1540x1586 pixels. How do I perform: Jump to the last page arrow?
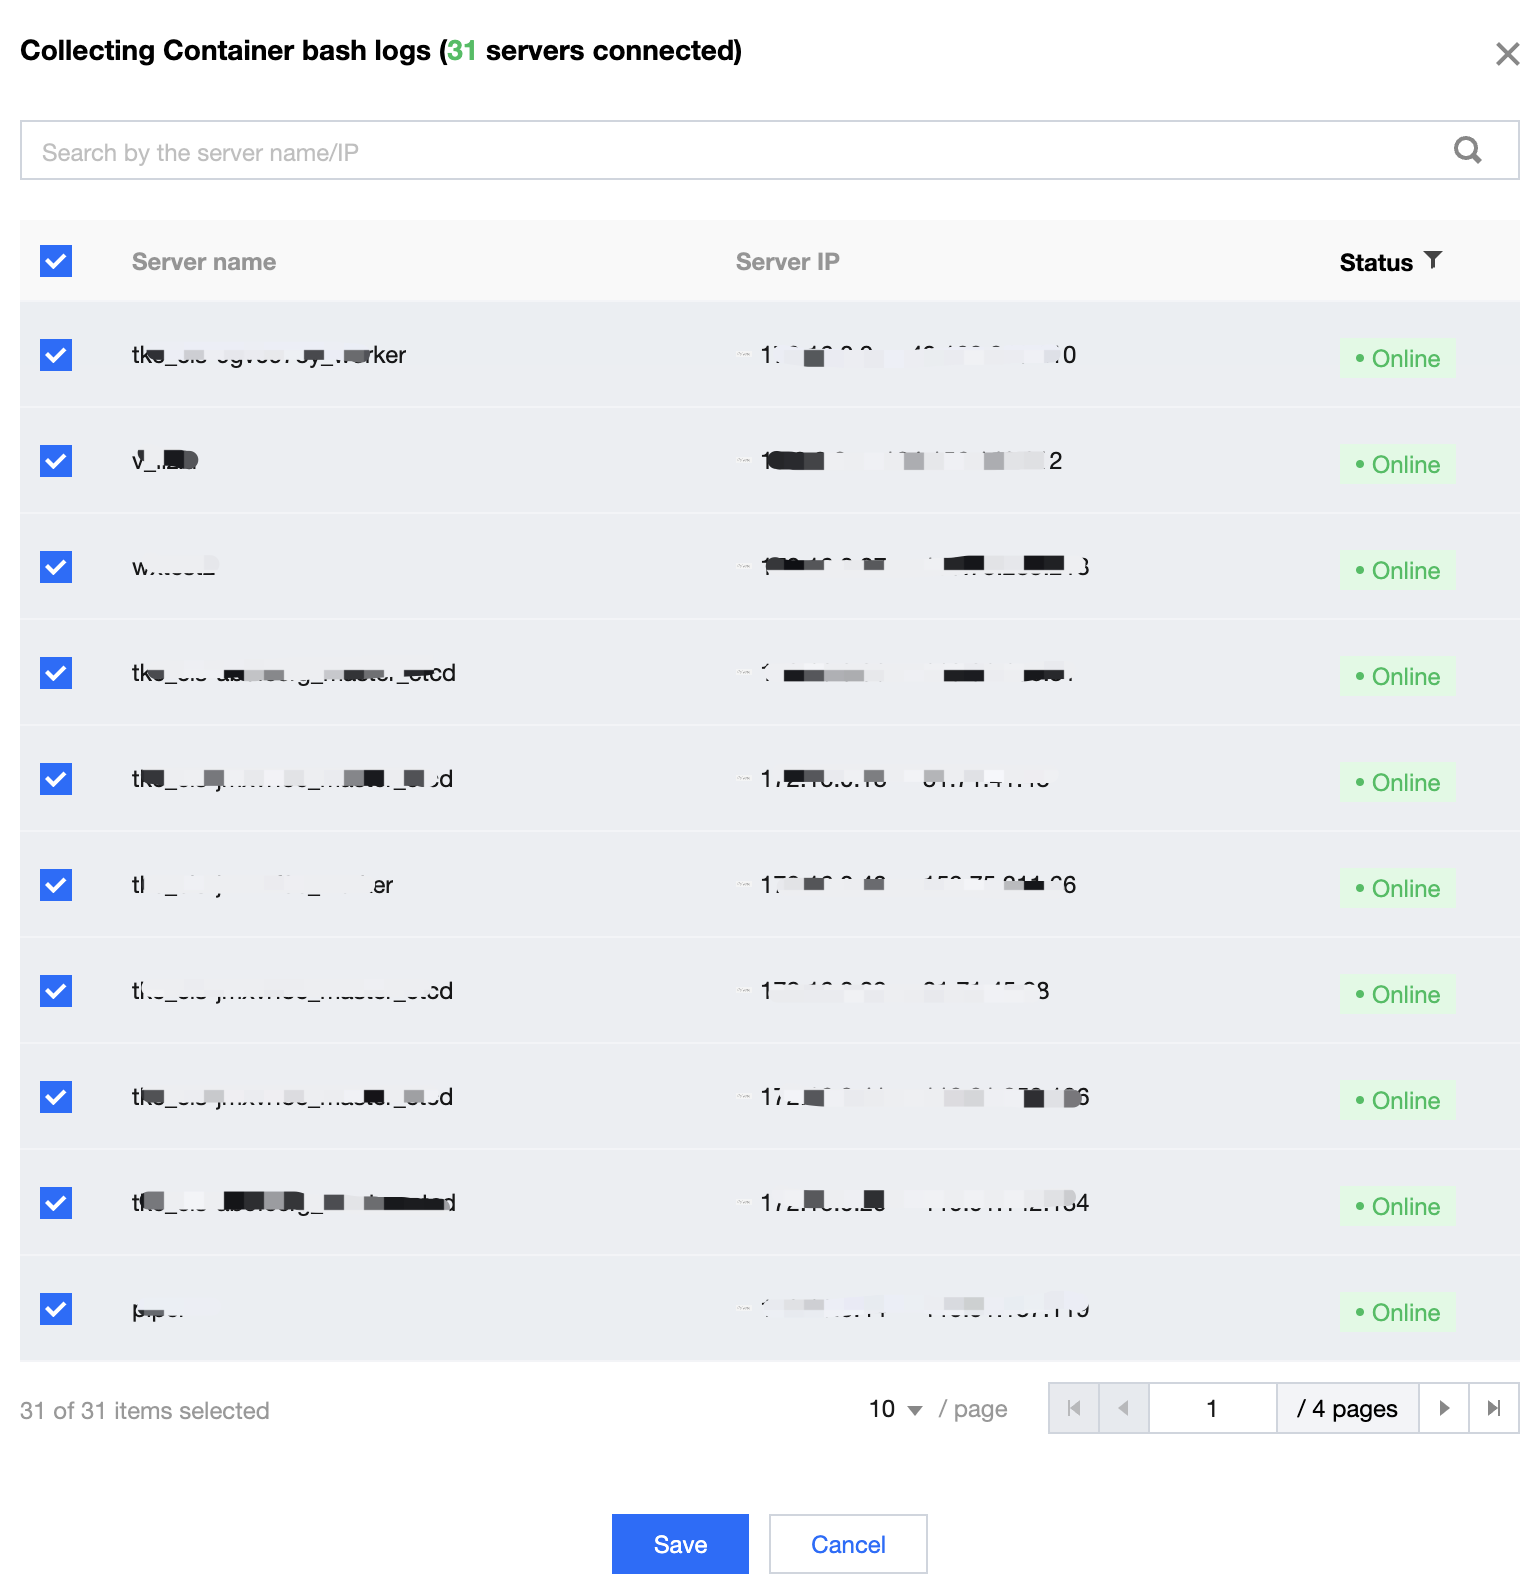coord(1494,1408)
